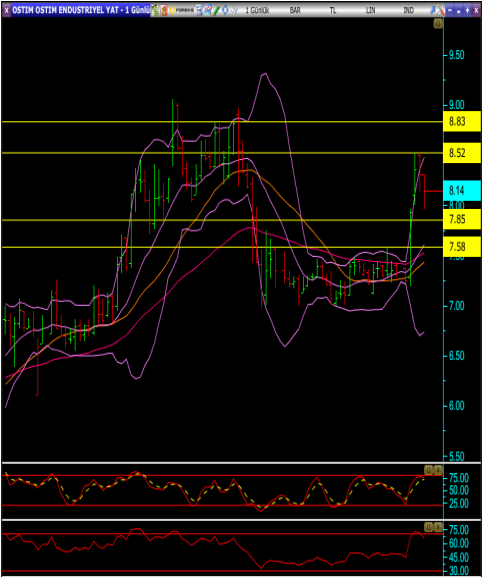The height and width of the screenshot is (578, 484).
Task: Open the 1 Günlük period dropdown
Action: [x=257, y=10]
